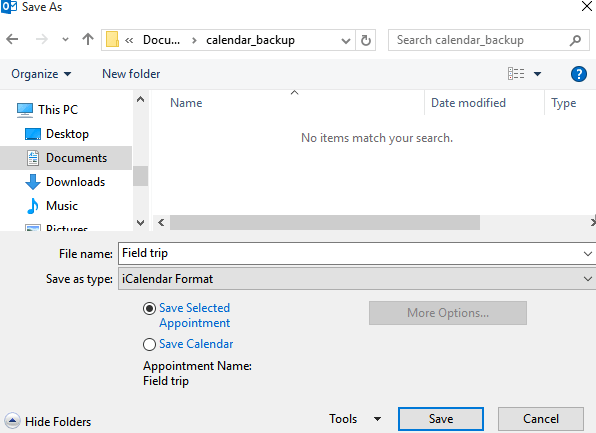596x433 pixels.
Task: Click the Cancel button
Action: pyautogui.click(x=541, y=419)
